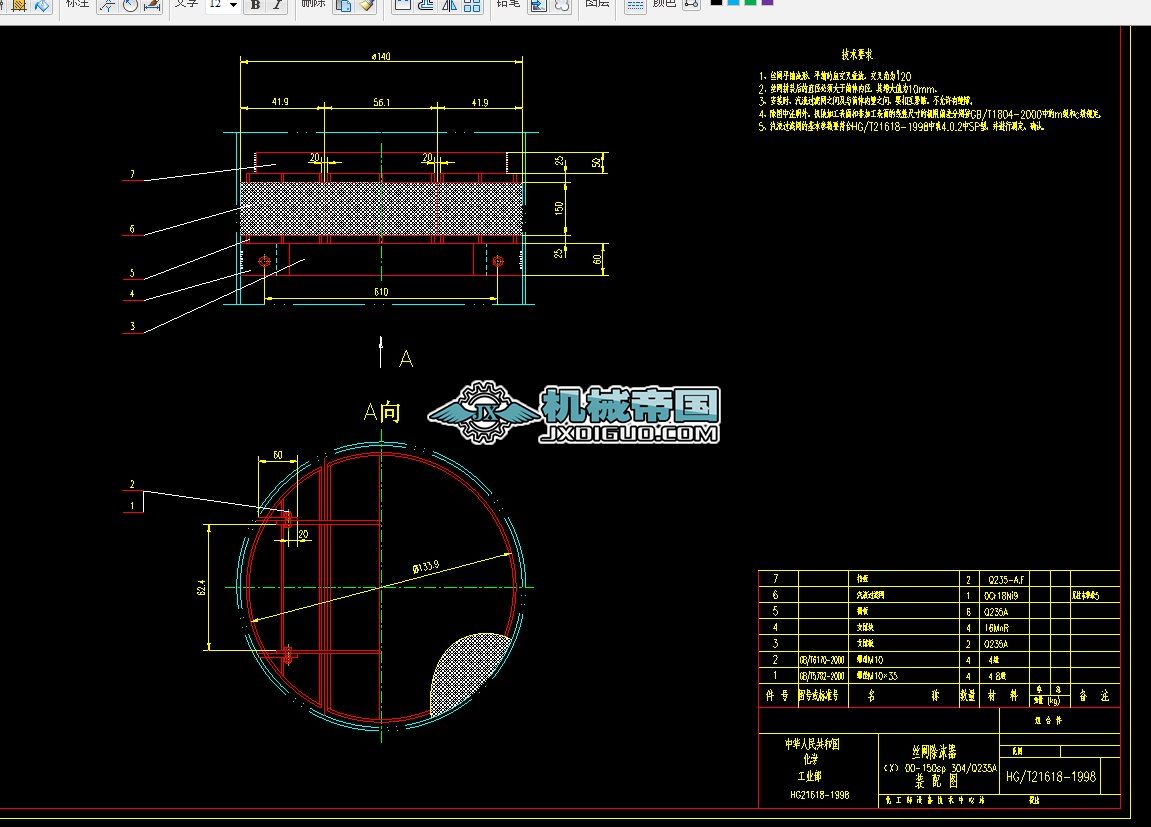
Task: Choose the angular dimension annotation tool
Action: coord(107,4)
